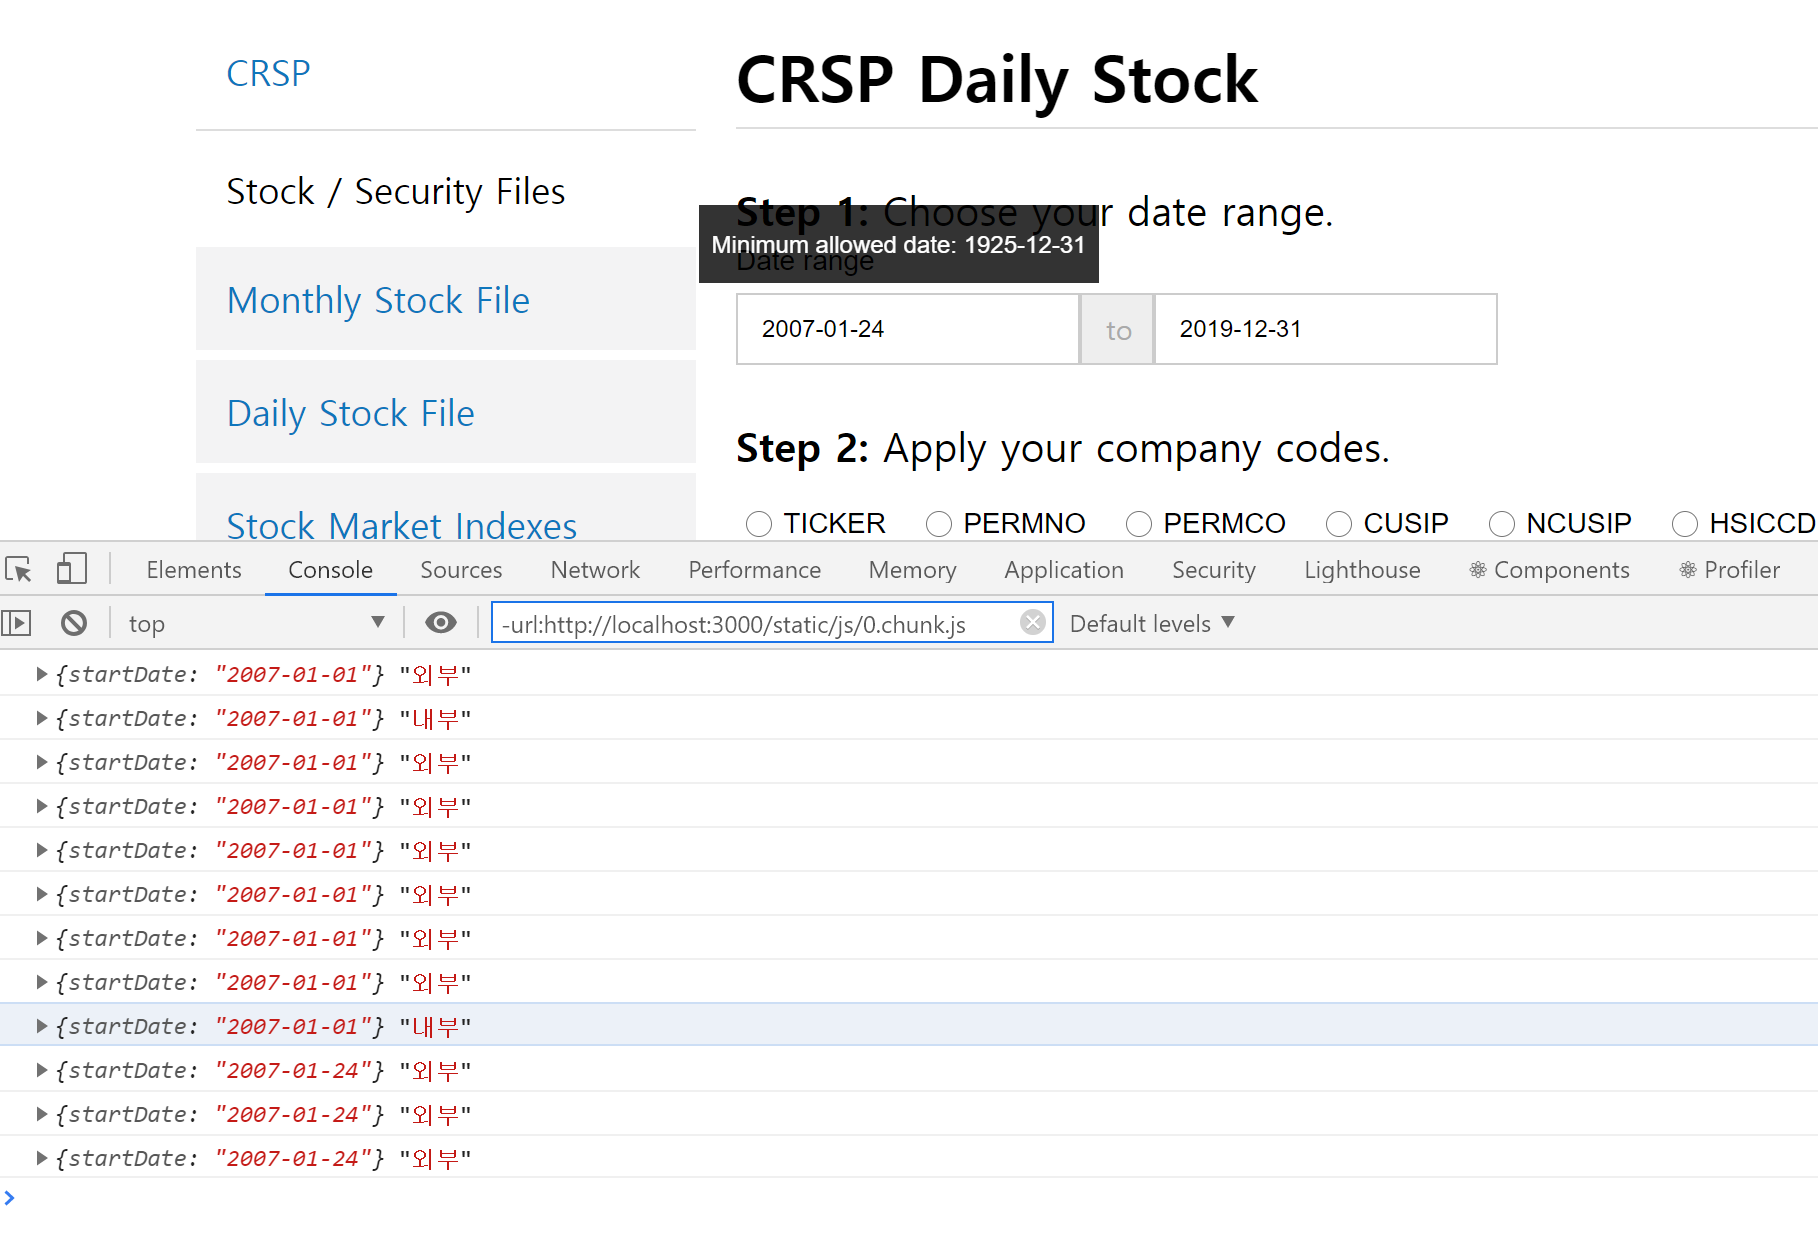Show the console sidebar icon
The height and width of the screenshot is (1244, 1818).
tap(17, 624)
